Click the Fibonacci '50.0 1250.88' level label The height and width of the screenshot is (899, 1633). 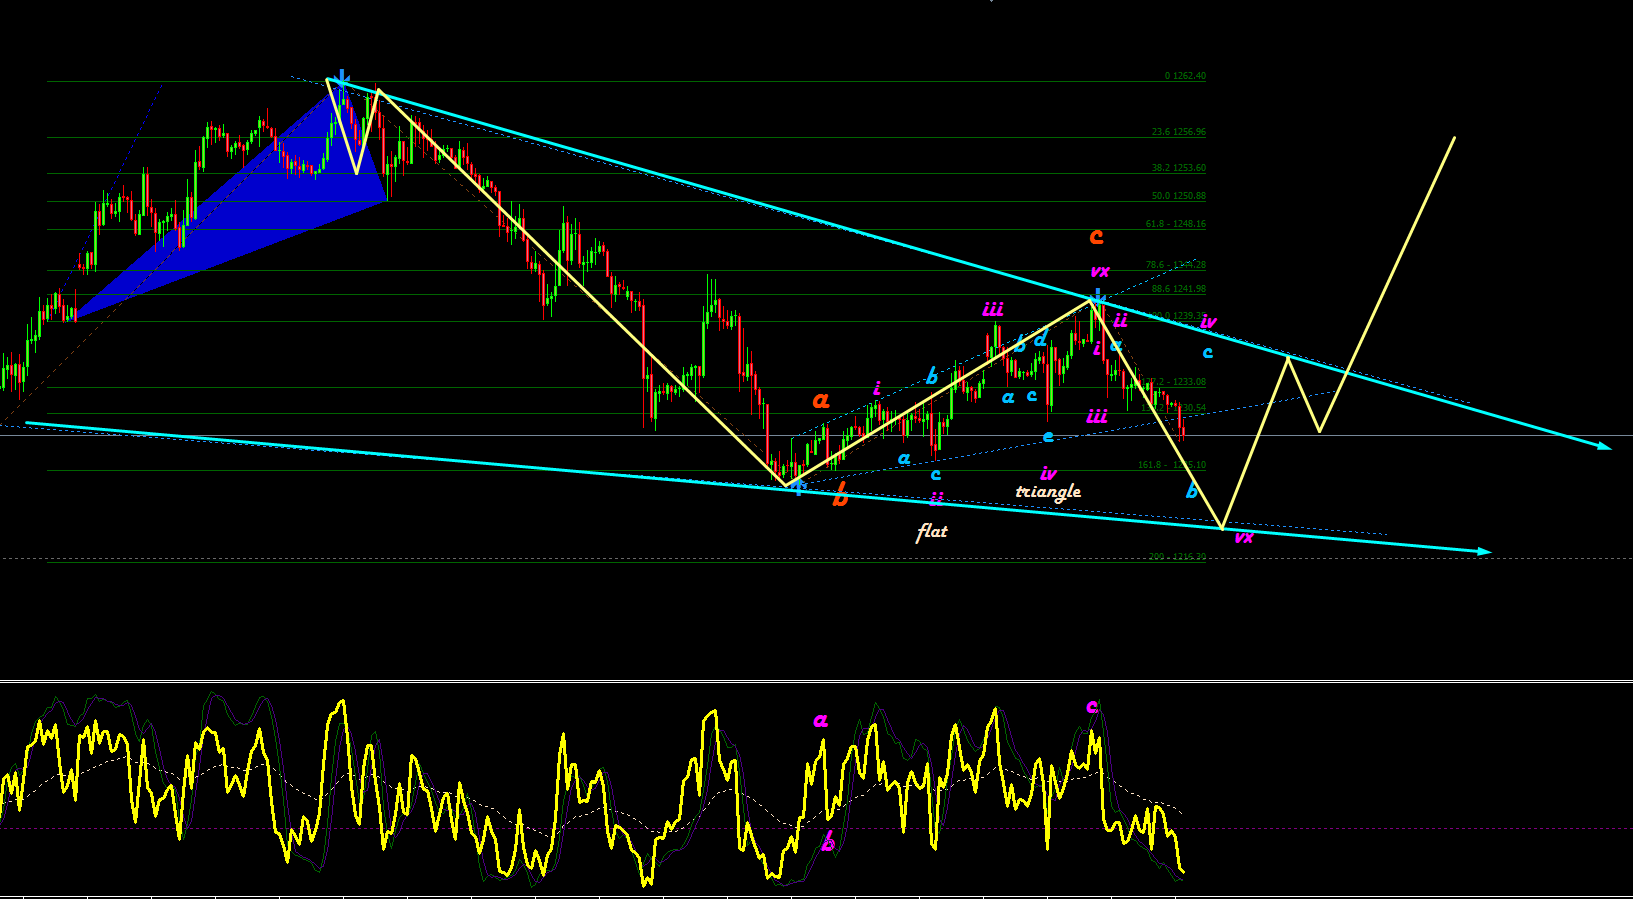tap(1179, 196)
